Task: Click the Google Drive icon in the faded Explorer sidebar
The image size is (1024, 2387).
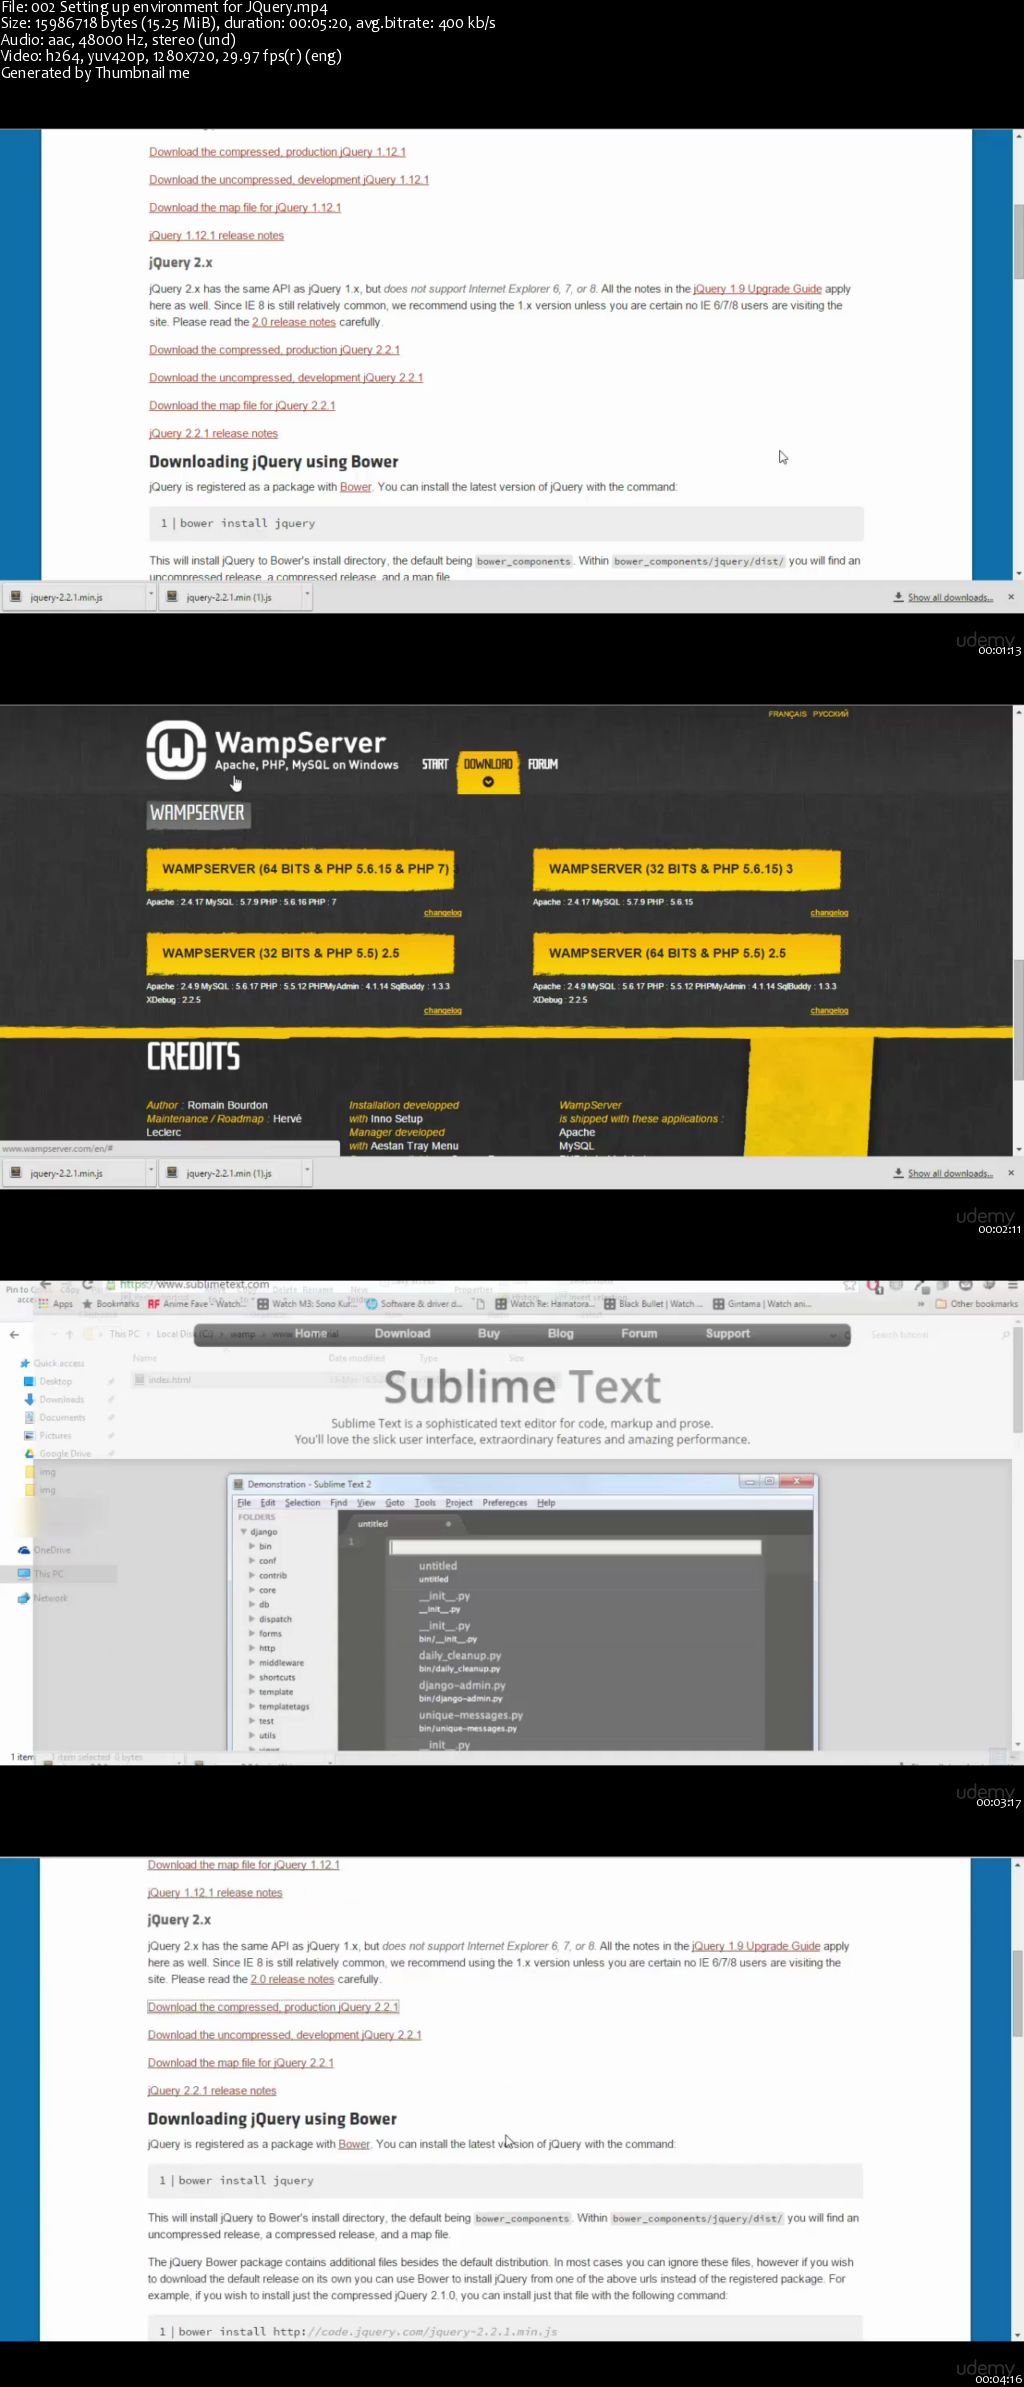Action: 30,1453
